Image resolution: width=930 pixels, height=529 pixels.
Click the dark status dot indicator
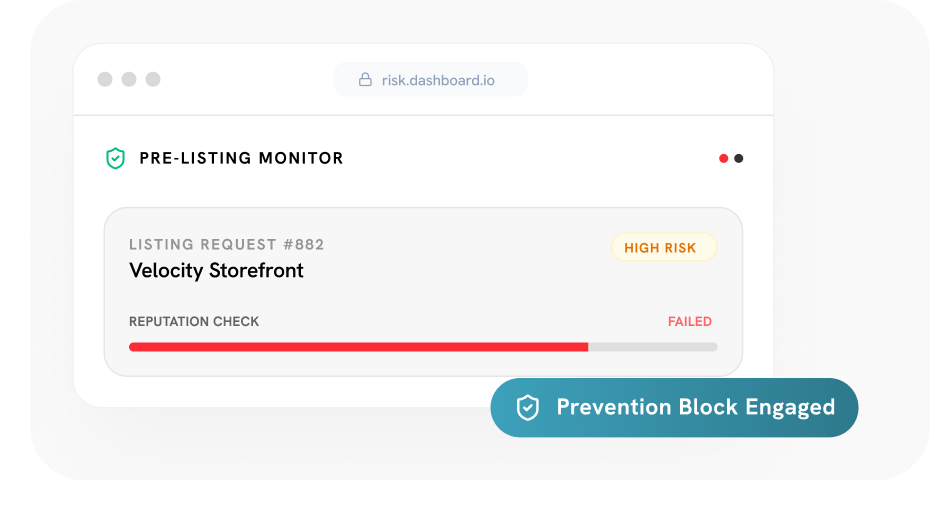pos(739,158)
